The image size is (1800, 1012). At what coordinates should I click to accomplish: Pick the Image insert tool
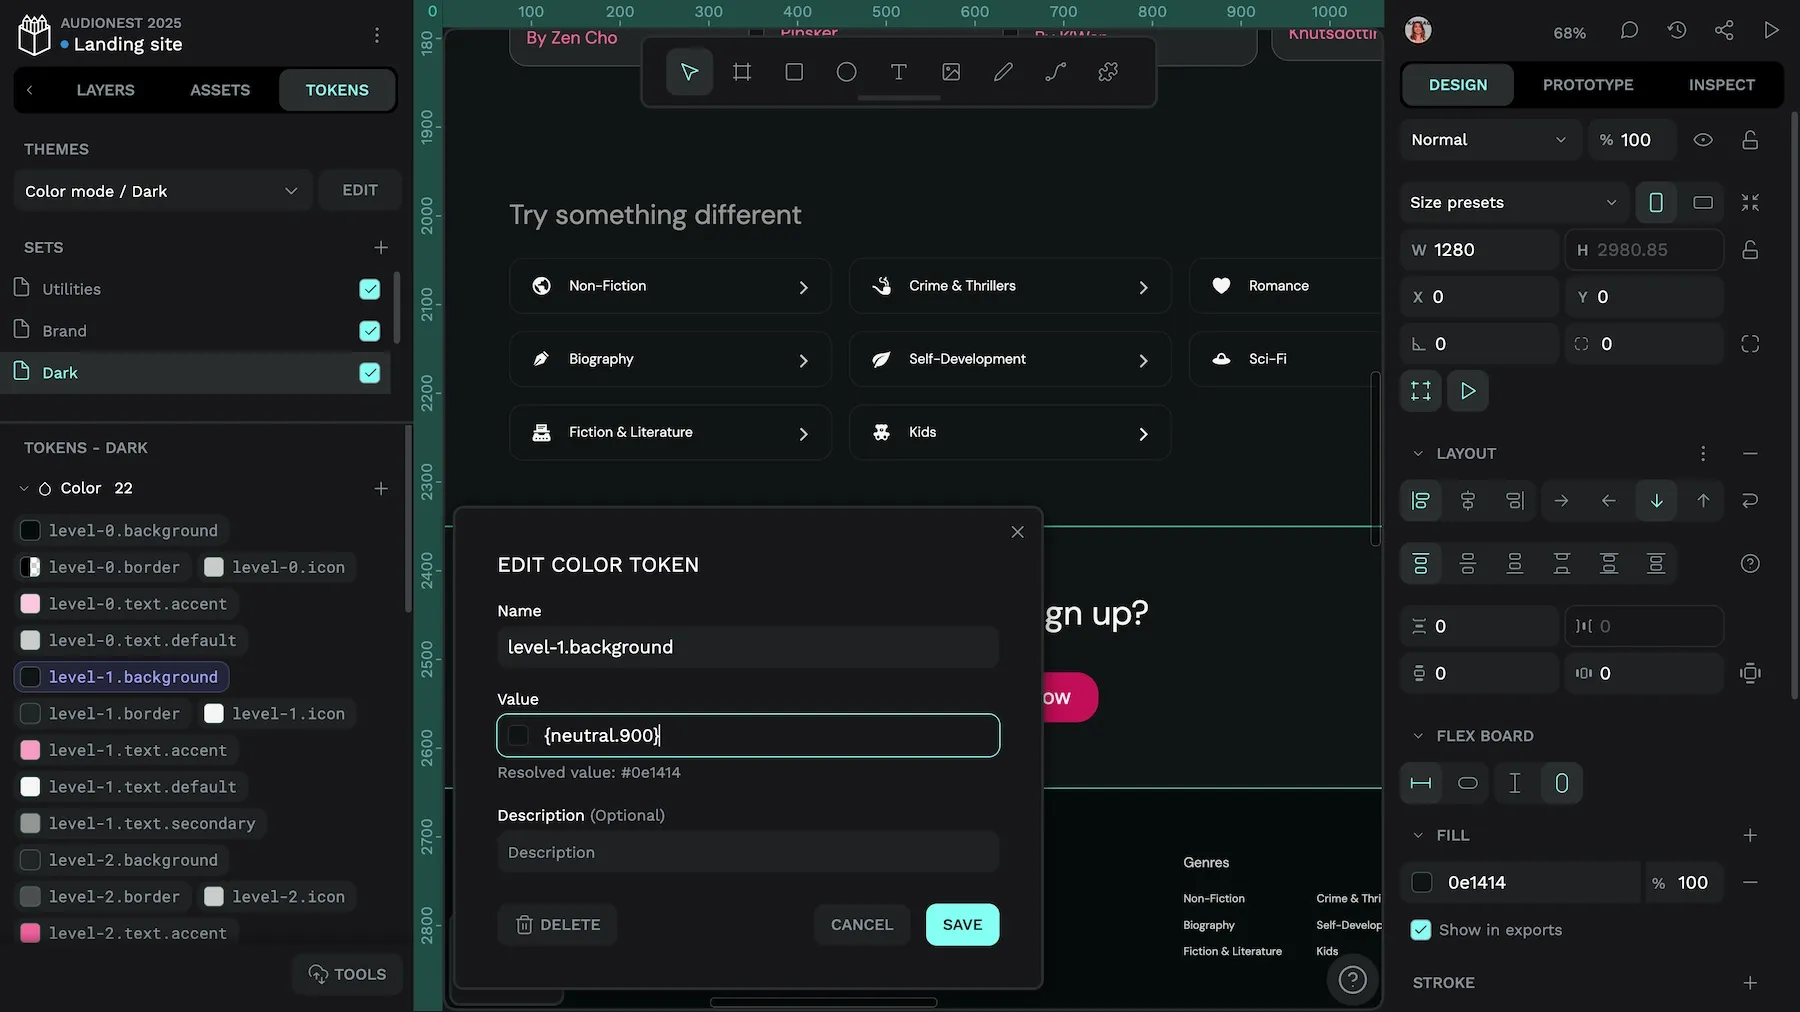(951, 72)
